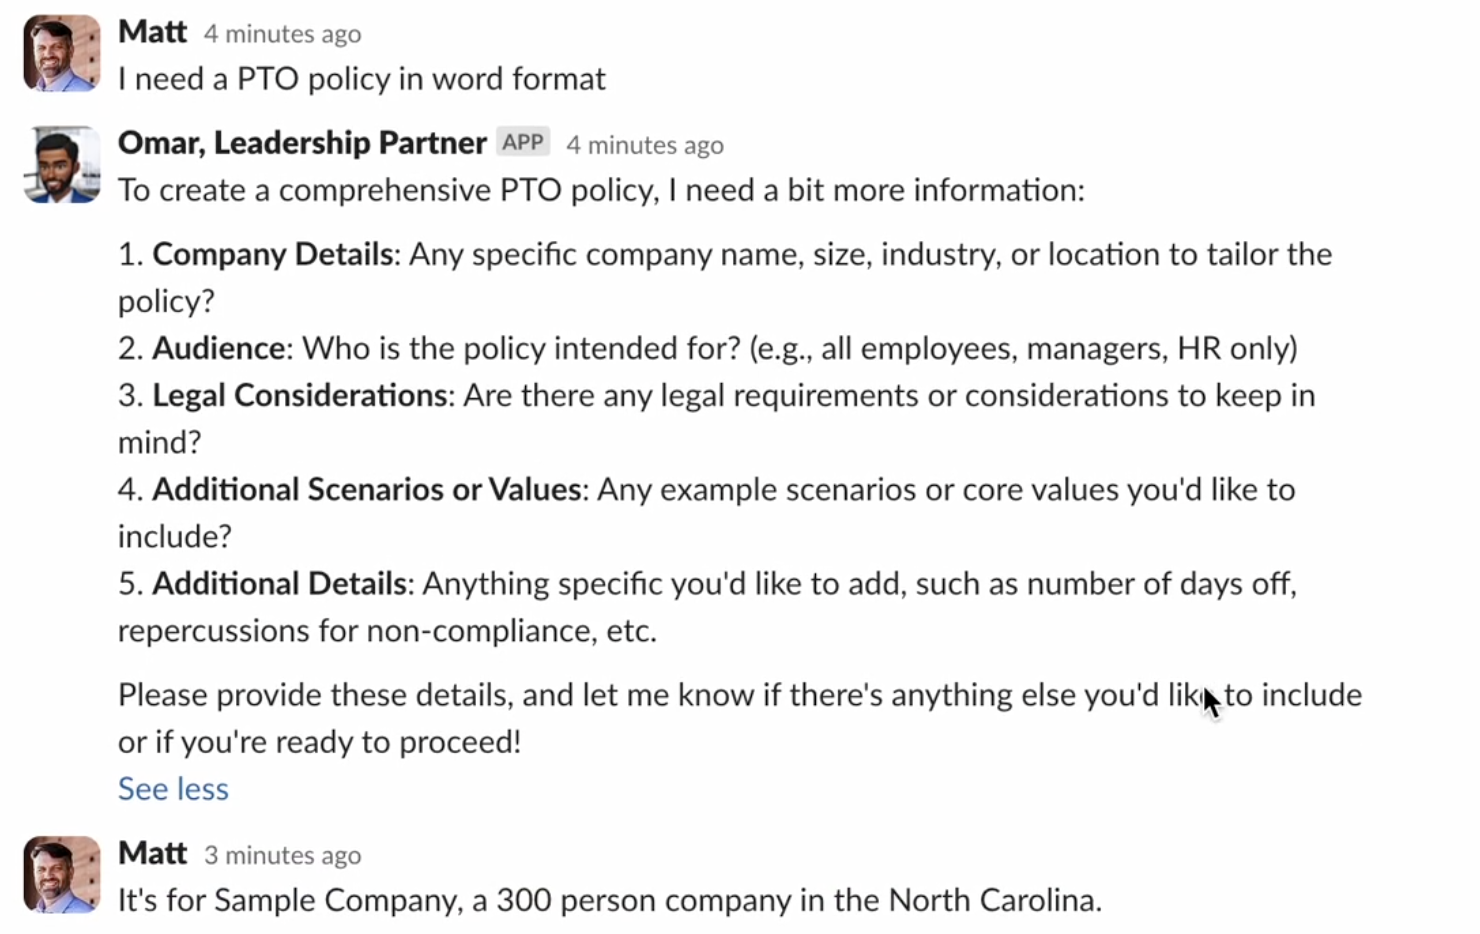This screenshot has height=934, width=1480.
Task: Open Matt's name above the PTO policy request
Action: [x=152, y=32]
